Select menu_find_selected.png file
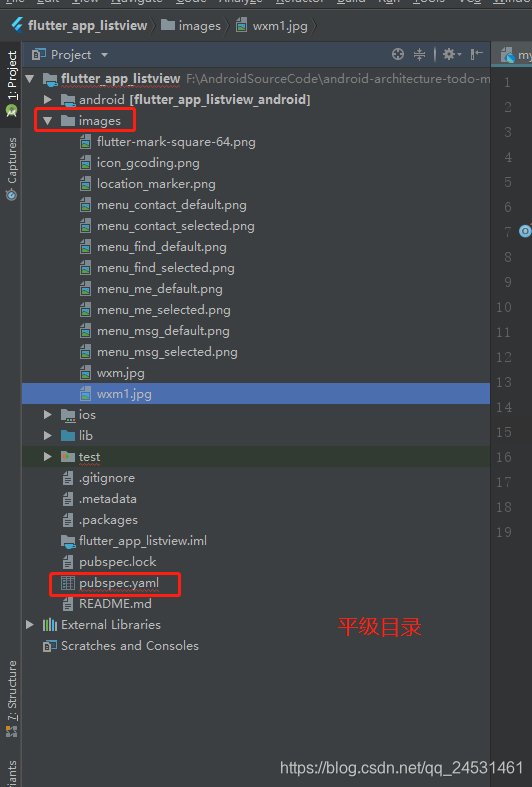The image size is (532, 787). [166, 268]
